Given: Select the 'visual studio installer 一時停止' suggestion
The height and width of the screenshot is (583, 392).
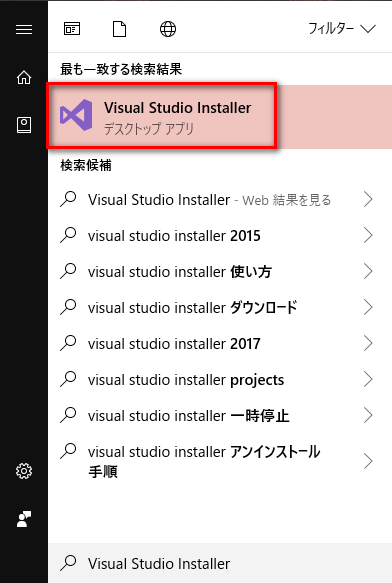Looking at the screenshot, I should [x=219, y=416].
